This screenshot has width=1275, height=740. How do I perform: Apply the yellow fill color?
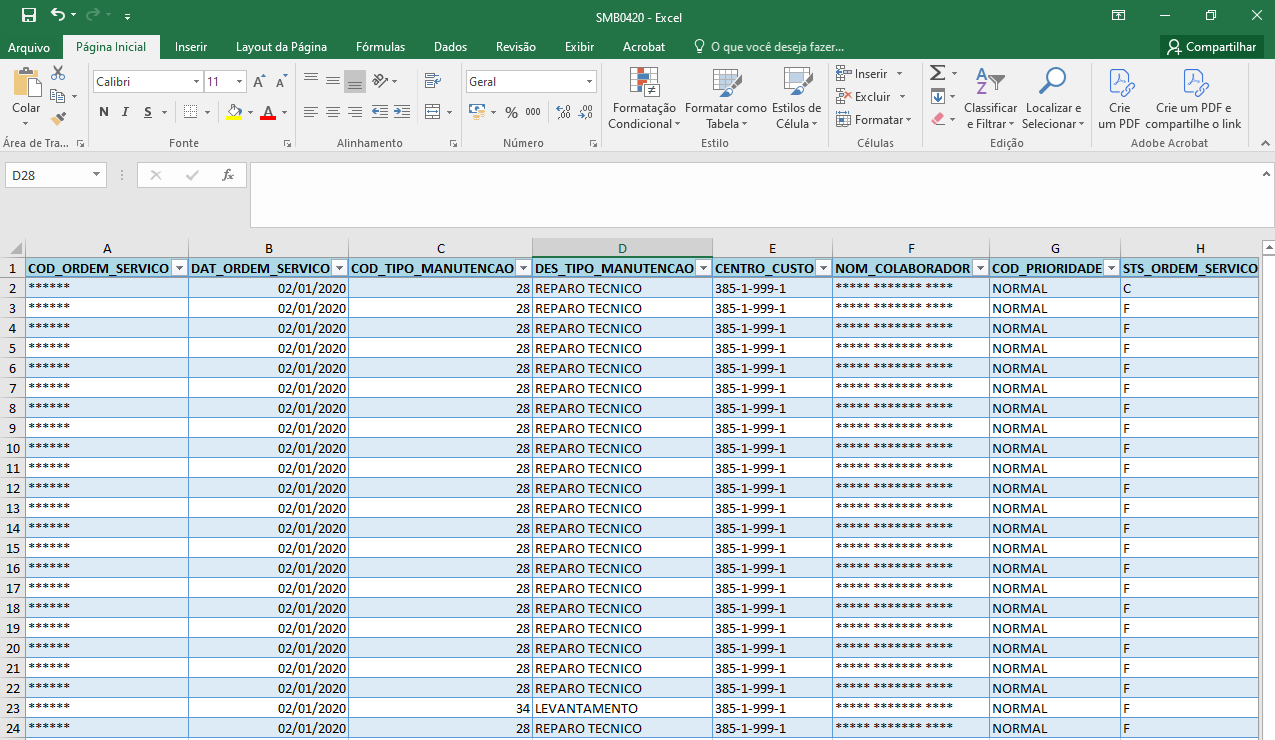pos(233,112)
